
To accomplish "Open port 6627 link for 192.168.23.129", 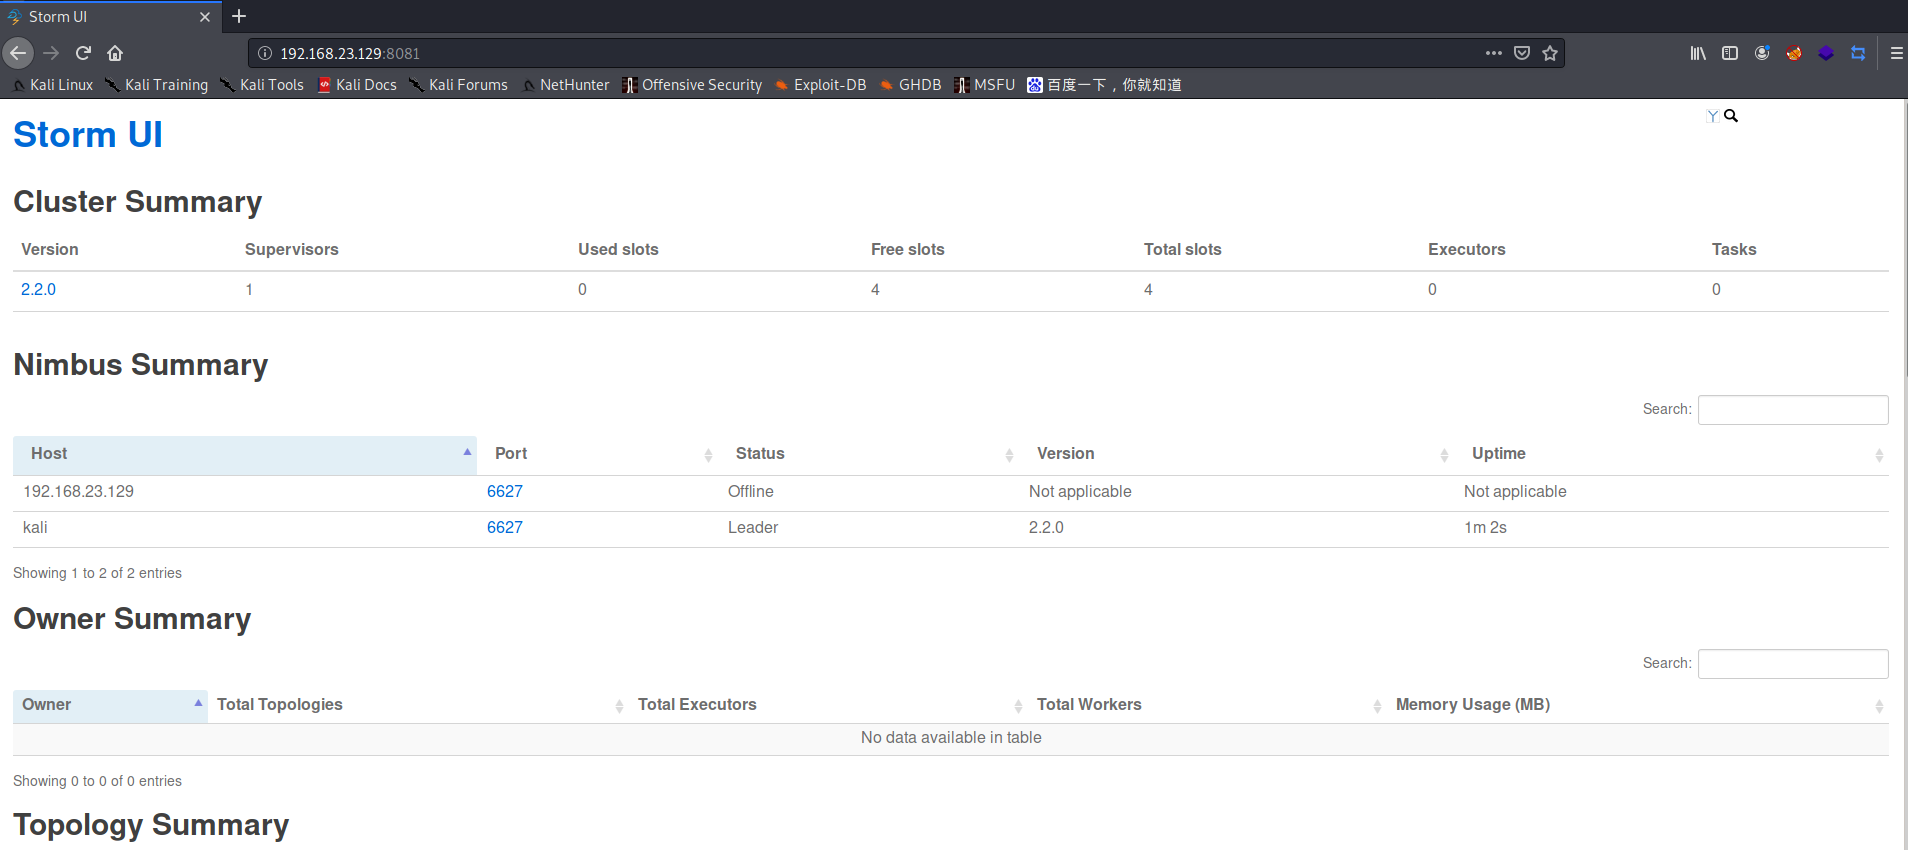I will (505, 491).
